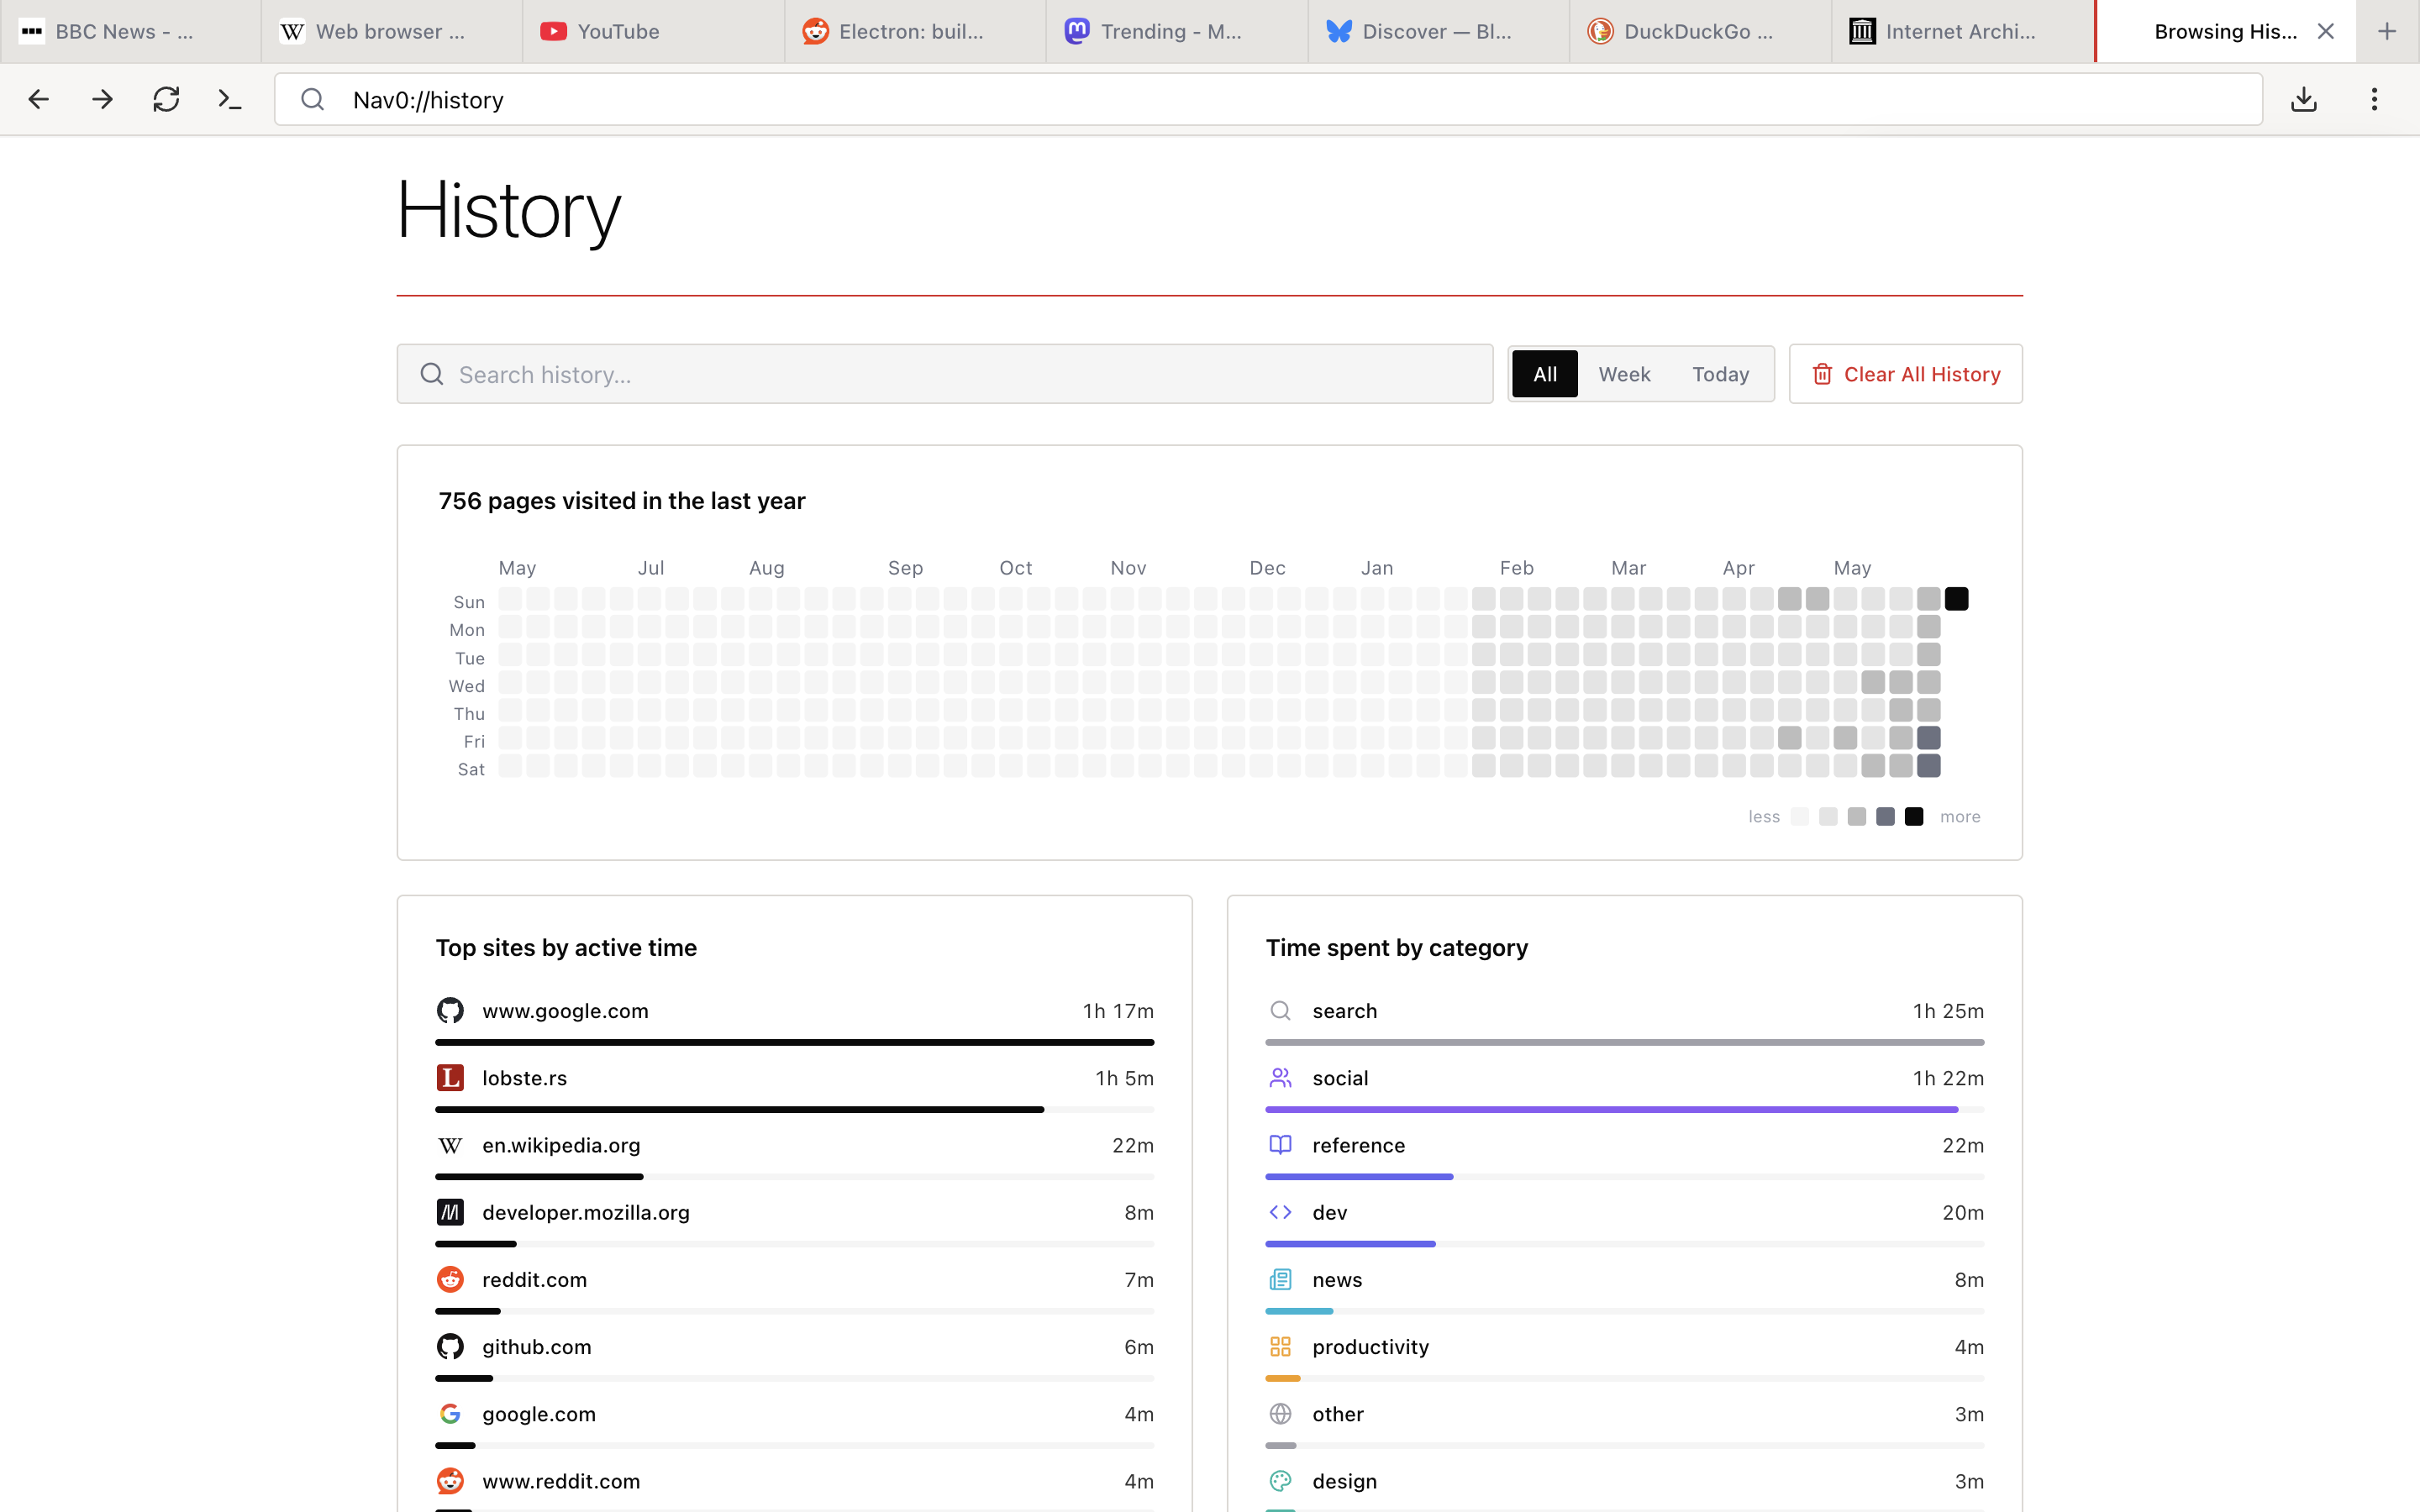Click the Search history field
The height and width of the screenshot is (1512, 2420).
pyautogui.click(x=944, y=374)
